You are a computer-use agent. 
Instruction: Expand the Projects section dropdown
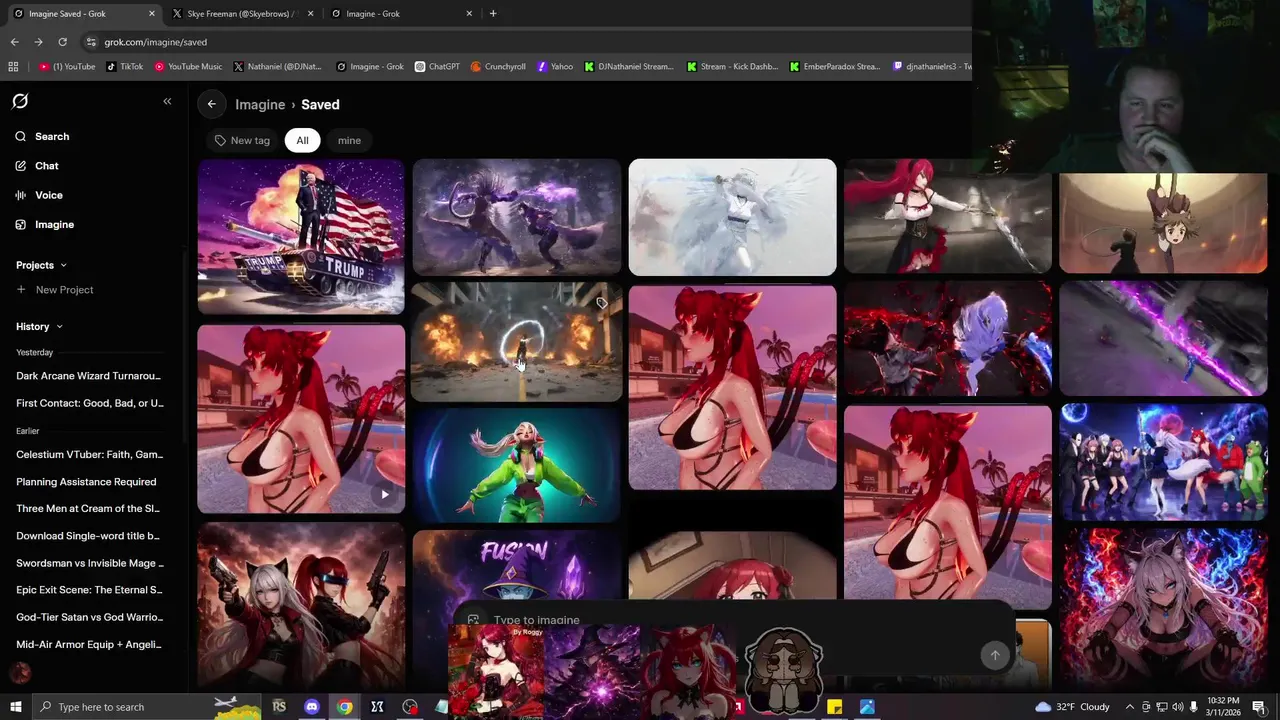point(41,265)
